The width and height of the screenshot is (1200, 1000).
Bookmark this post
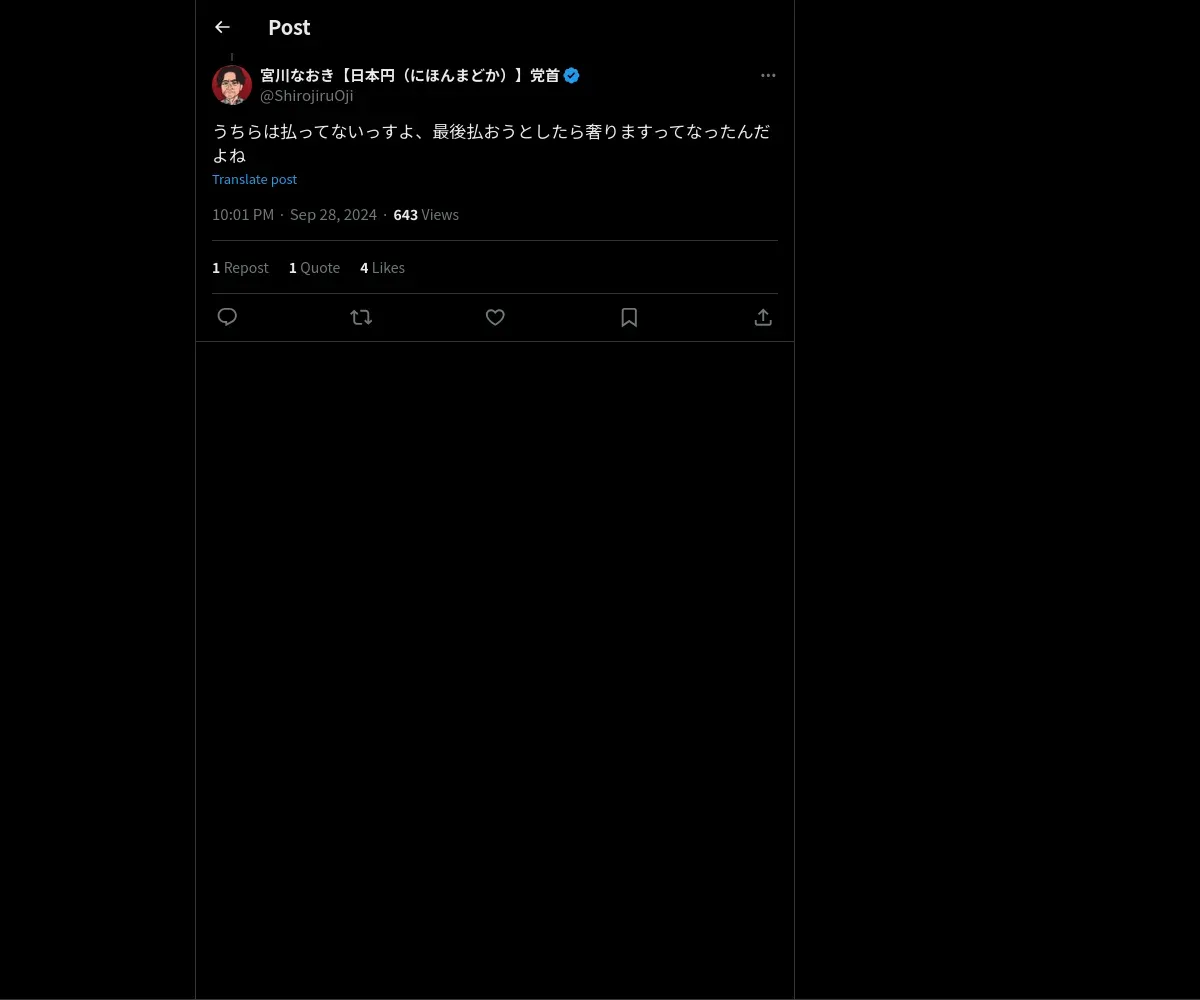[x=629, y=317]
